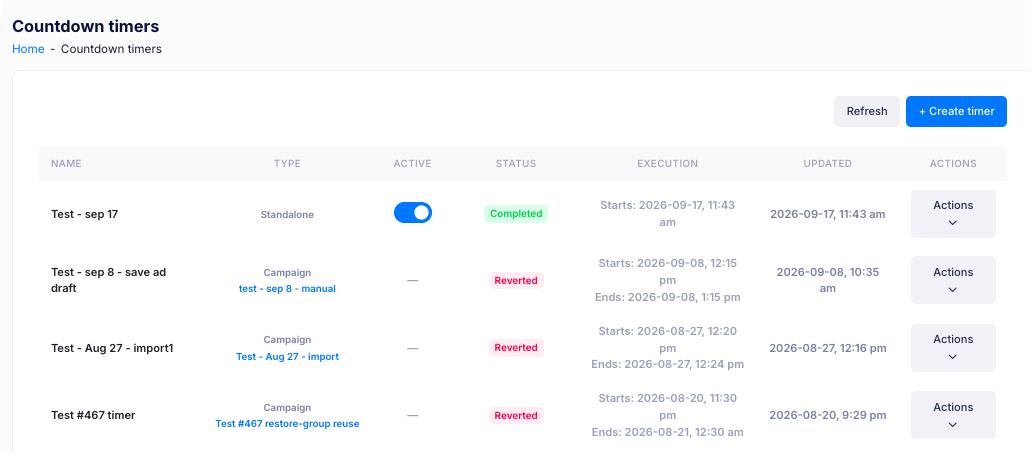Click updated time 2026-08-20, 9:29 pm
The image size is (1031, 453).
click(828, 415)
